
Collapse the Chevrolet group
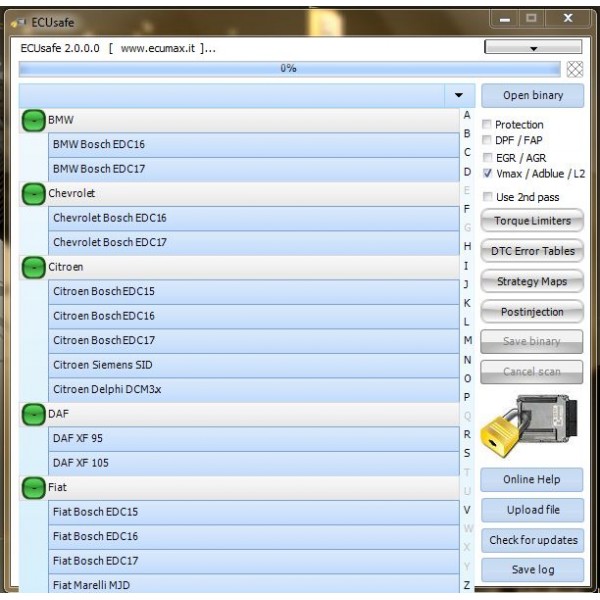point(34,194)
